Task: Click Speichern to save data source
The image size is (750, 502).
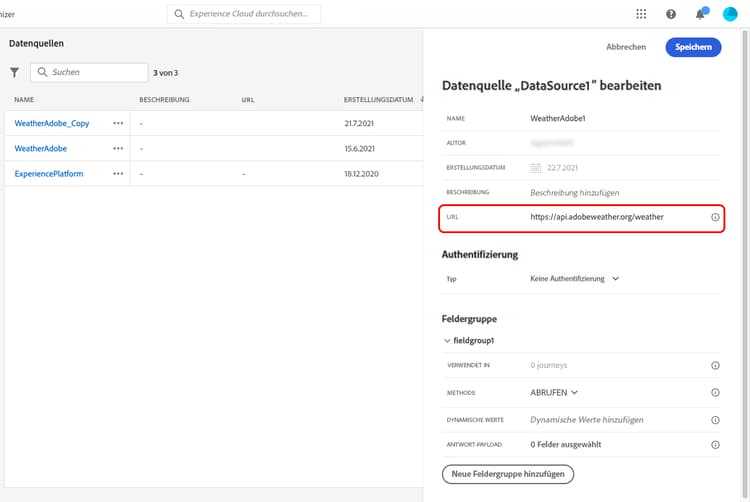Action: 693,47
